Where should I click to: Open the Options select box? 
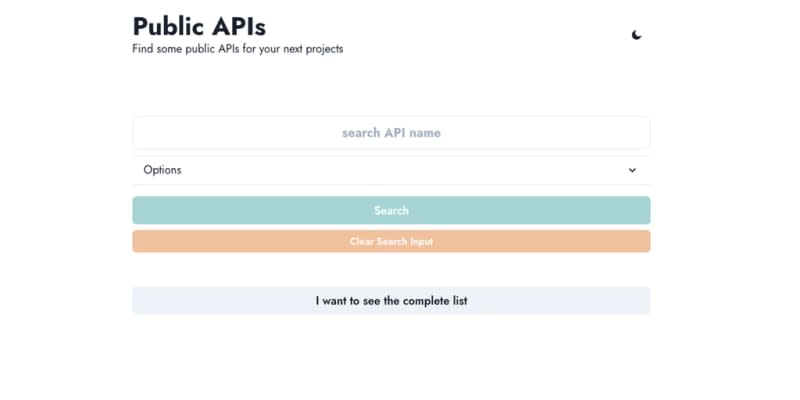point(391,170)
